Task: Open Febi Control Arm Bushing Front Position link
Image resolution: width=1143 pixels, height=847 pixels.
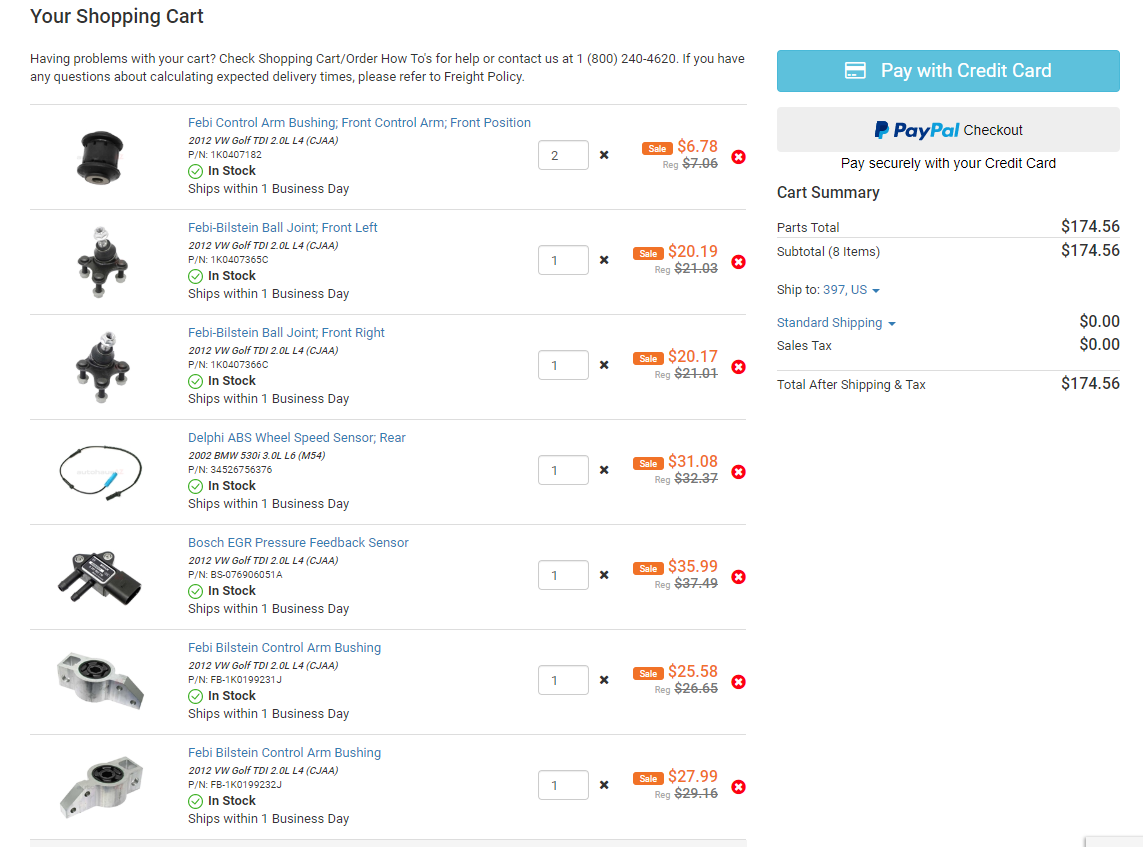Action: [x=359, y=122]
